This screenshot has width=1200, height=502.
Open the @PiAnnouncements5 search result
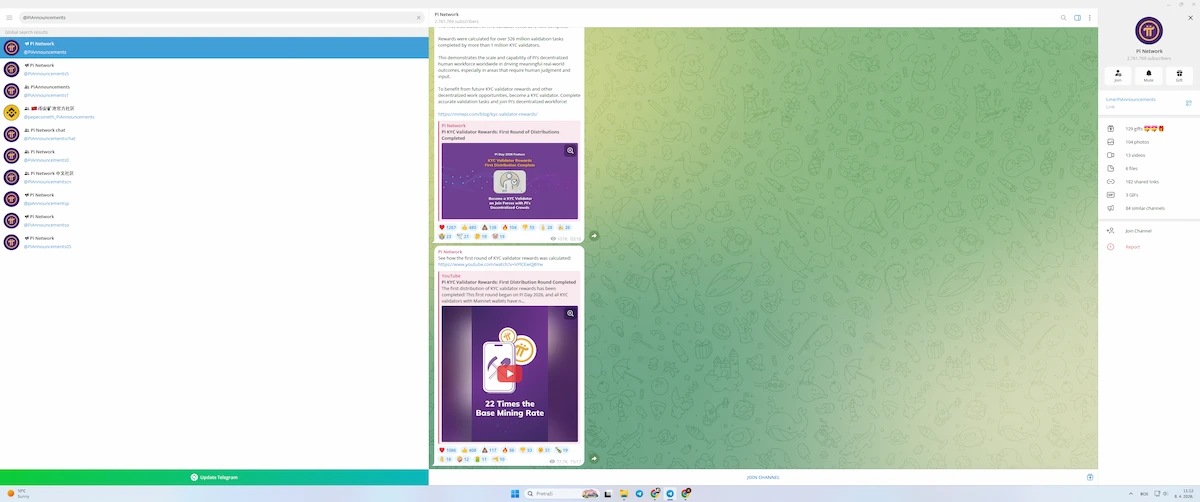[214, 69]
